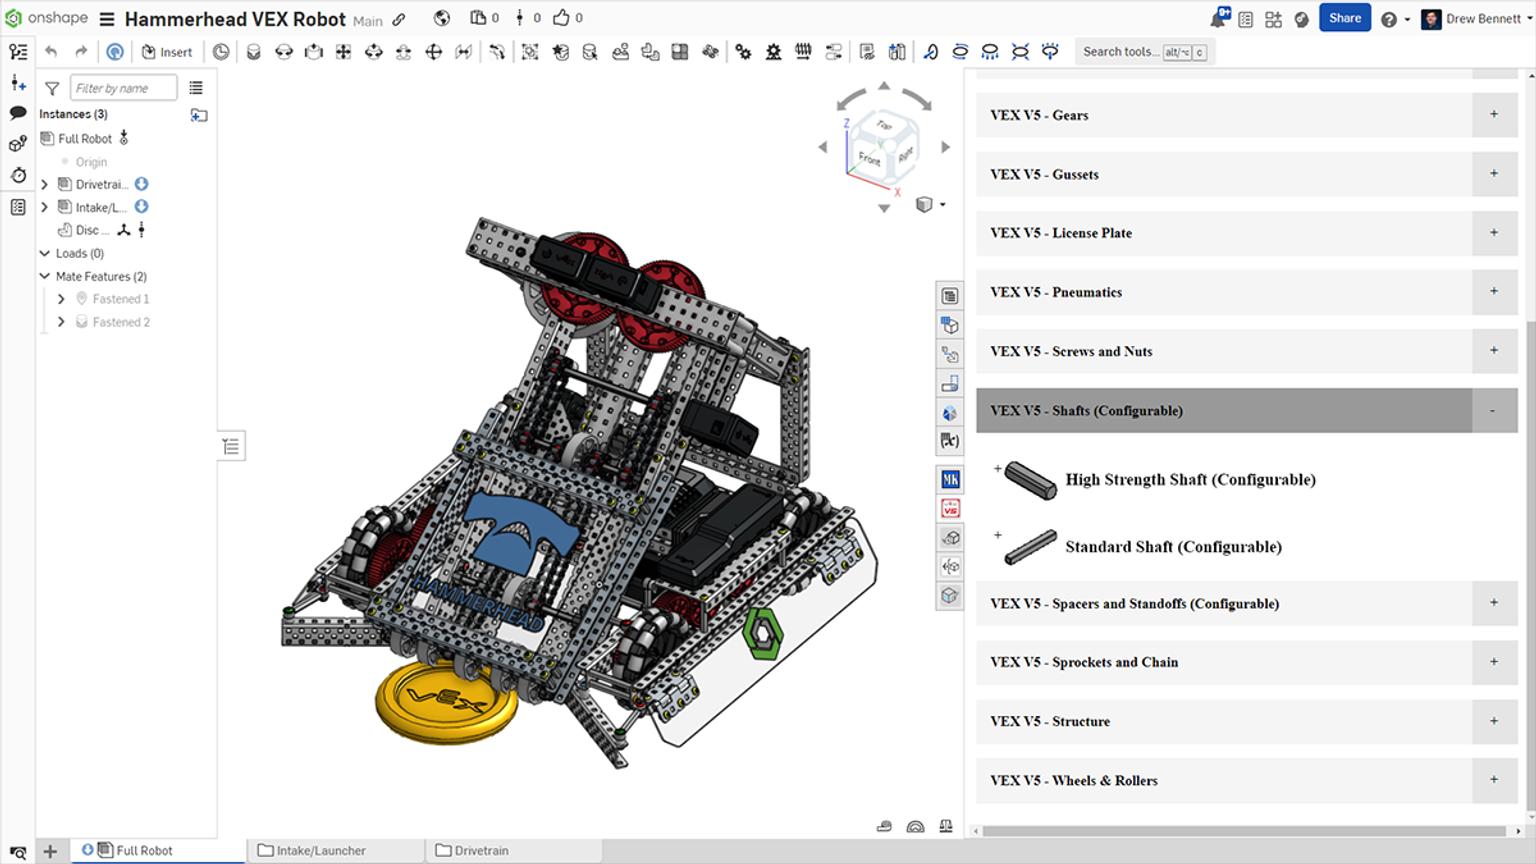Expand the VEX V5 - Gears category

(x=1493, y=115)
